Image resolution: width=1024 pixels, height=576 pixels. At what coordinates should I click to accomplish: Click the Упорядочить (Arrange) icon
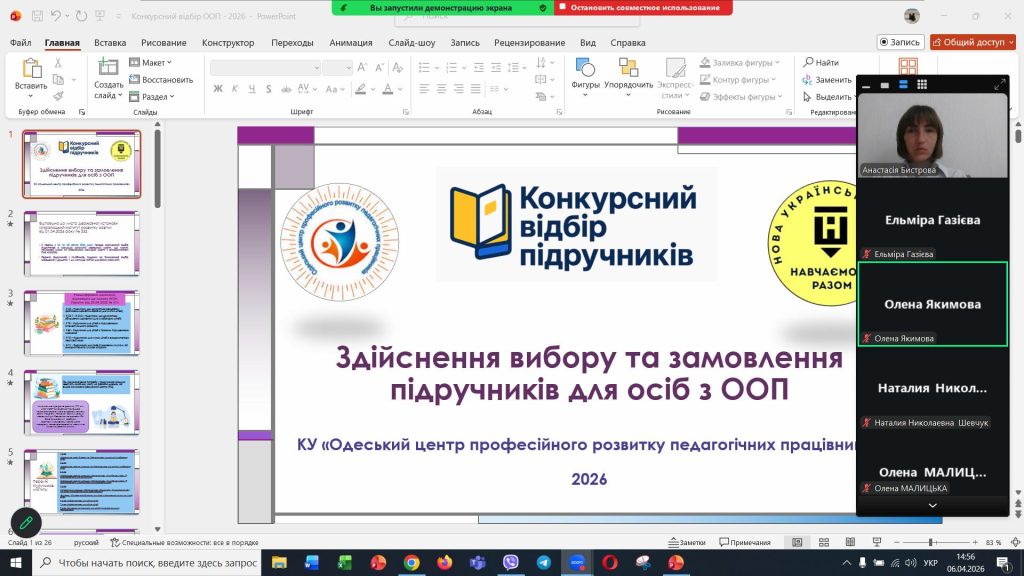point(628,69)
